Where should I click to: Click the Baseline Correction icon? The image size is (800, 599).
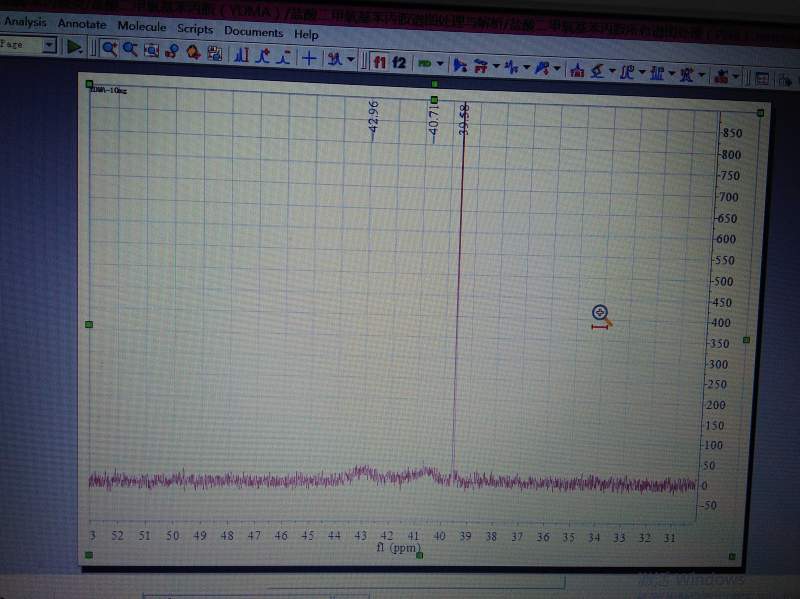tap(542, 68)
